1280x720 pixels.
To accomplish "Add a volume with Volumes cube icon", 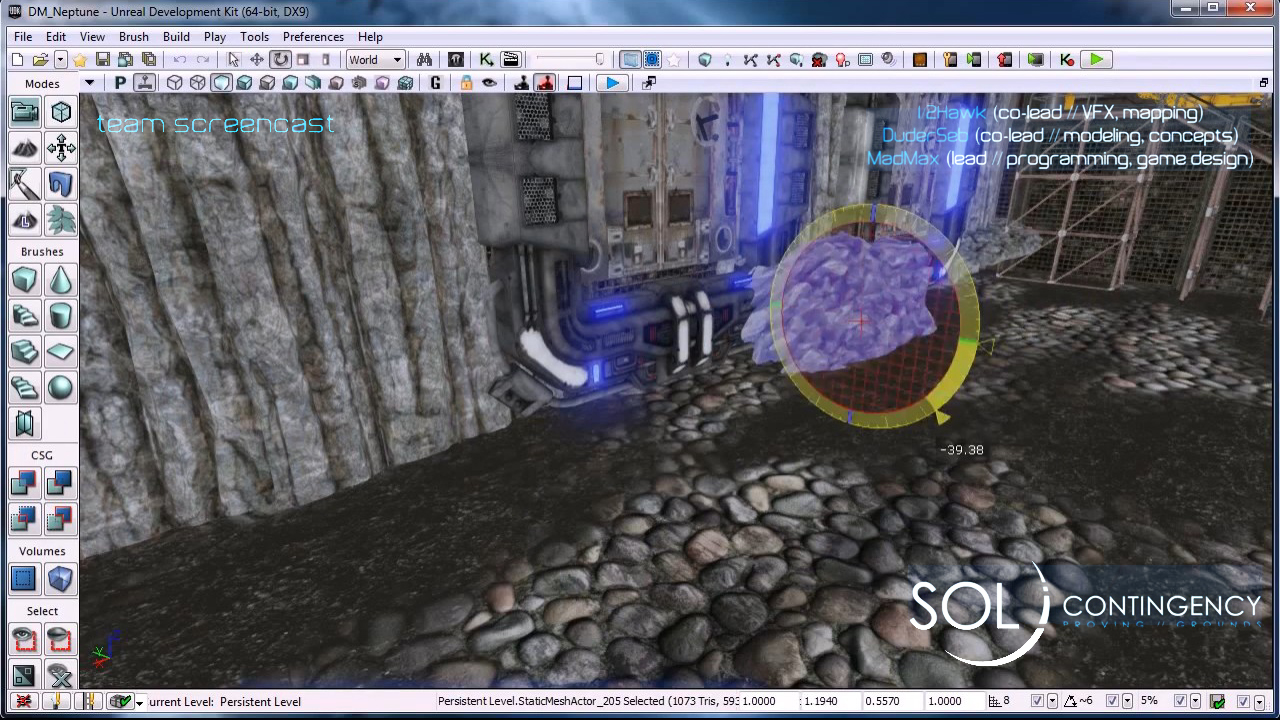I will [61, 579].
